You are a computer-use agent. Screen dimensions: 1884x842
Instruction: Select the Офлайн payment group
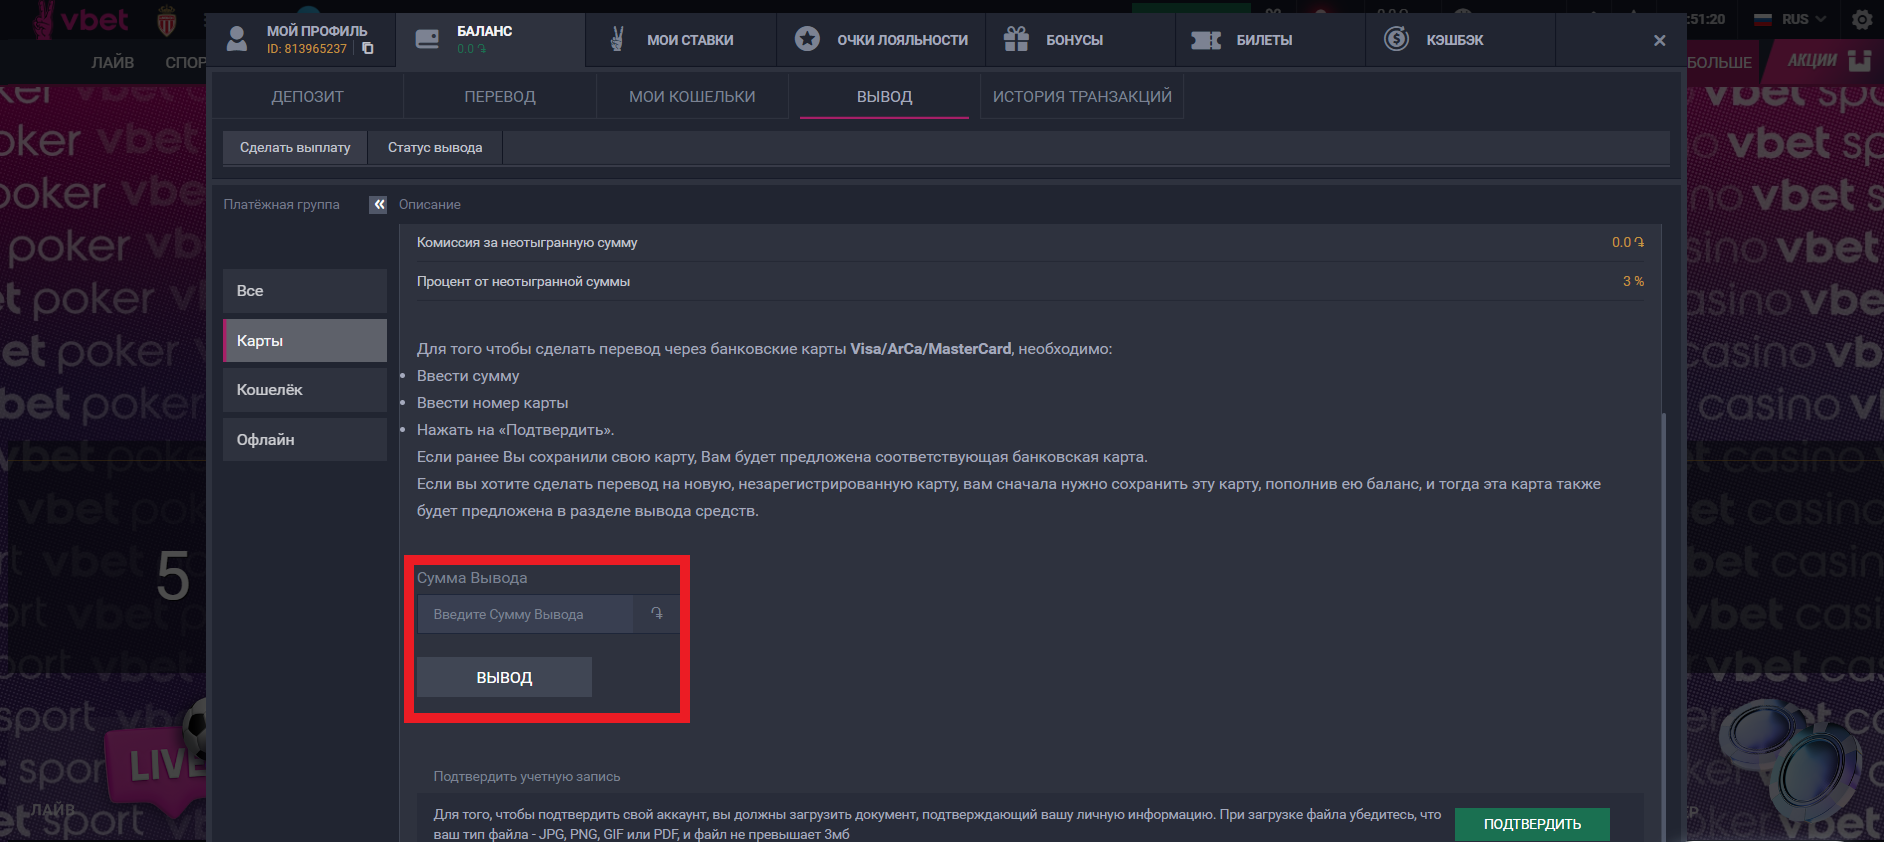point(305,439)
